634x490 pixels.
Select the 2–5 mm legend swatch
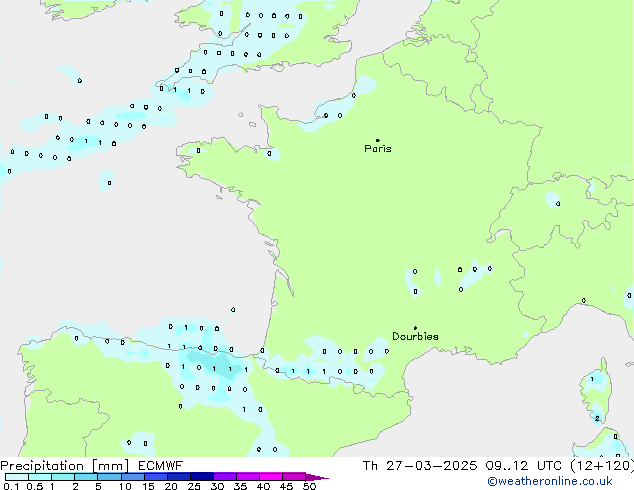(x=86, y=477)
